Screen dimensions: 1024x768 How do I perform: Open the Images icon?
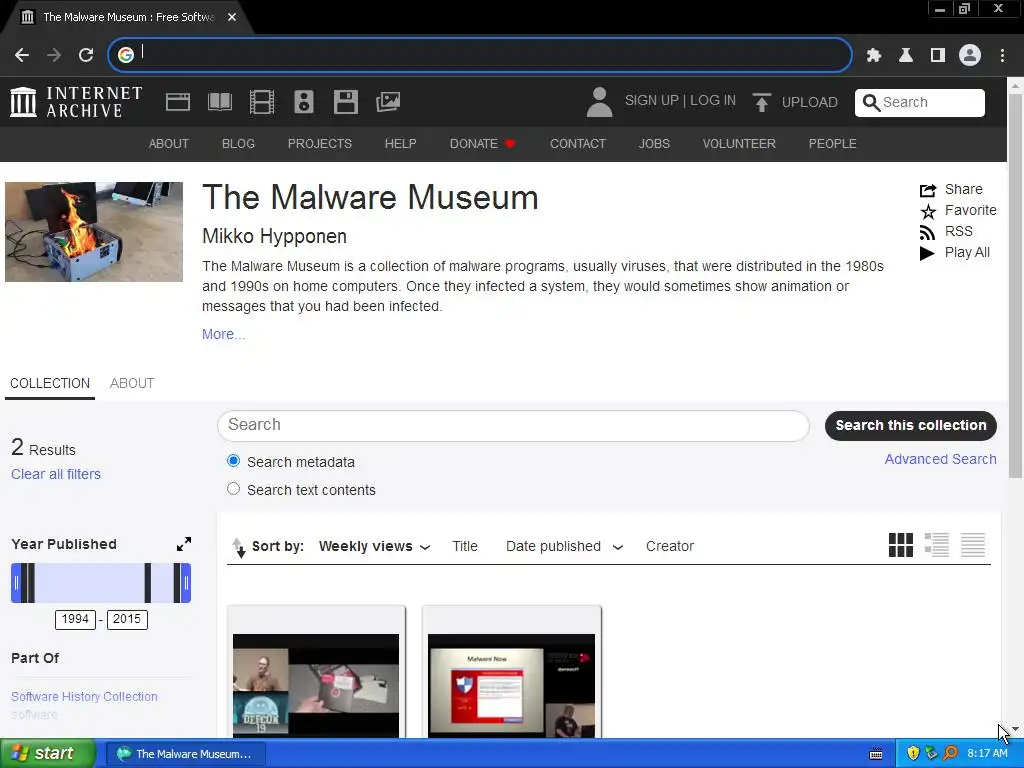pyautogui.click(x=388, y=102)
